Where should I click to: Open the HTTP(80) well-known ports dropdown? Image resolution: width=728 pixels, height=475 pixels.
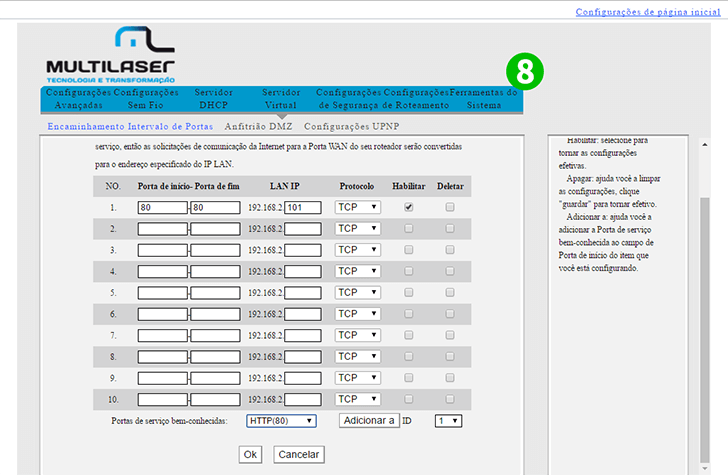coord(281,421)
